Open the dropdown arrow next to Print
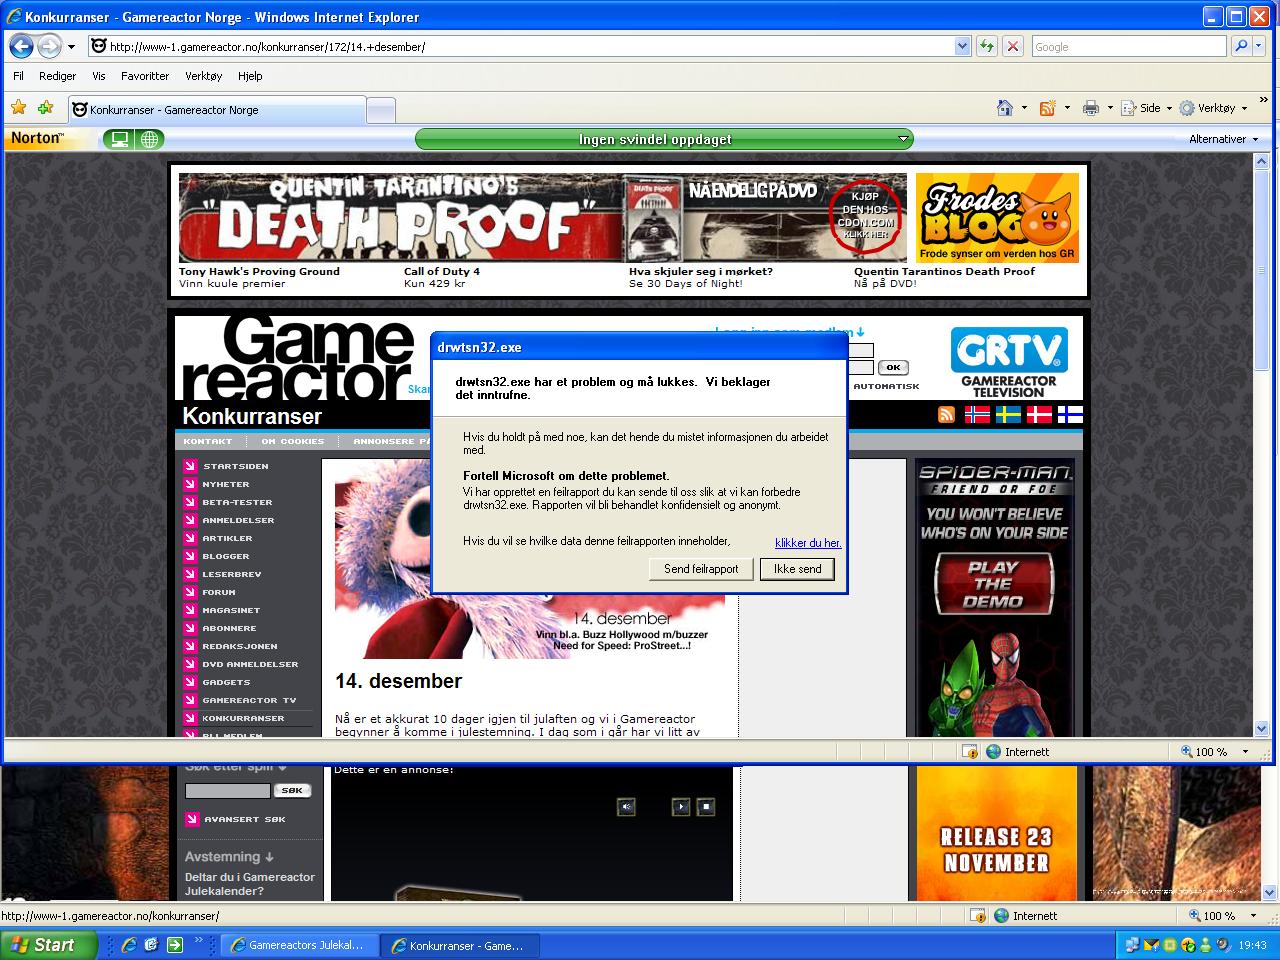The image size is (1280, 960). (x=1109, y=108)
